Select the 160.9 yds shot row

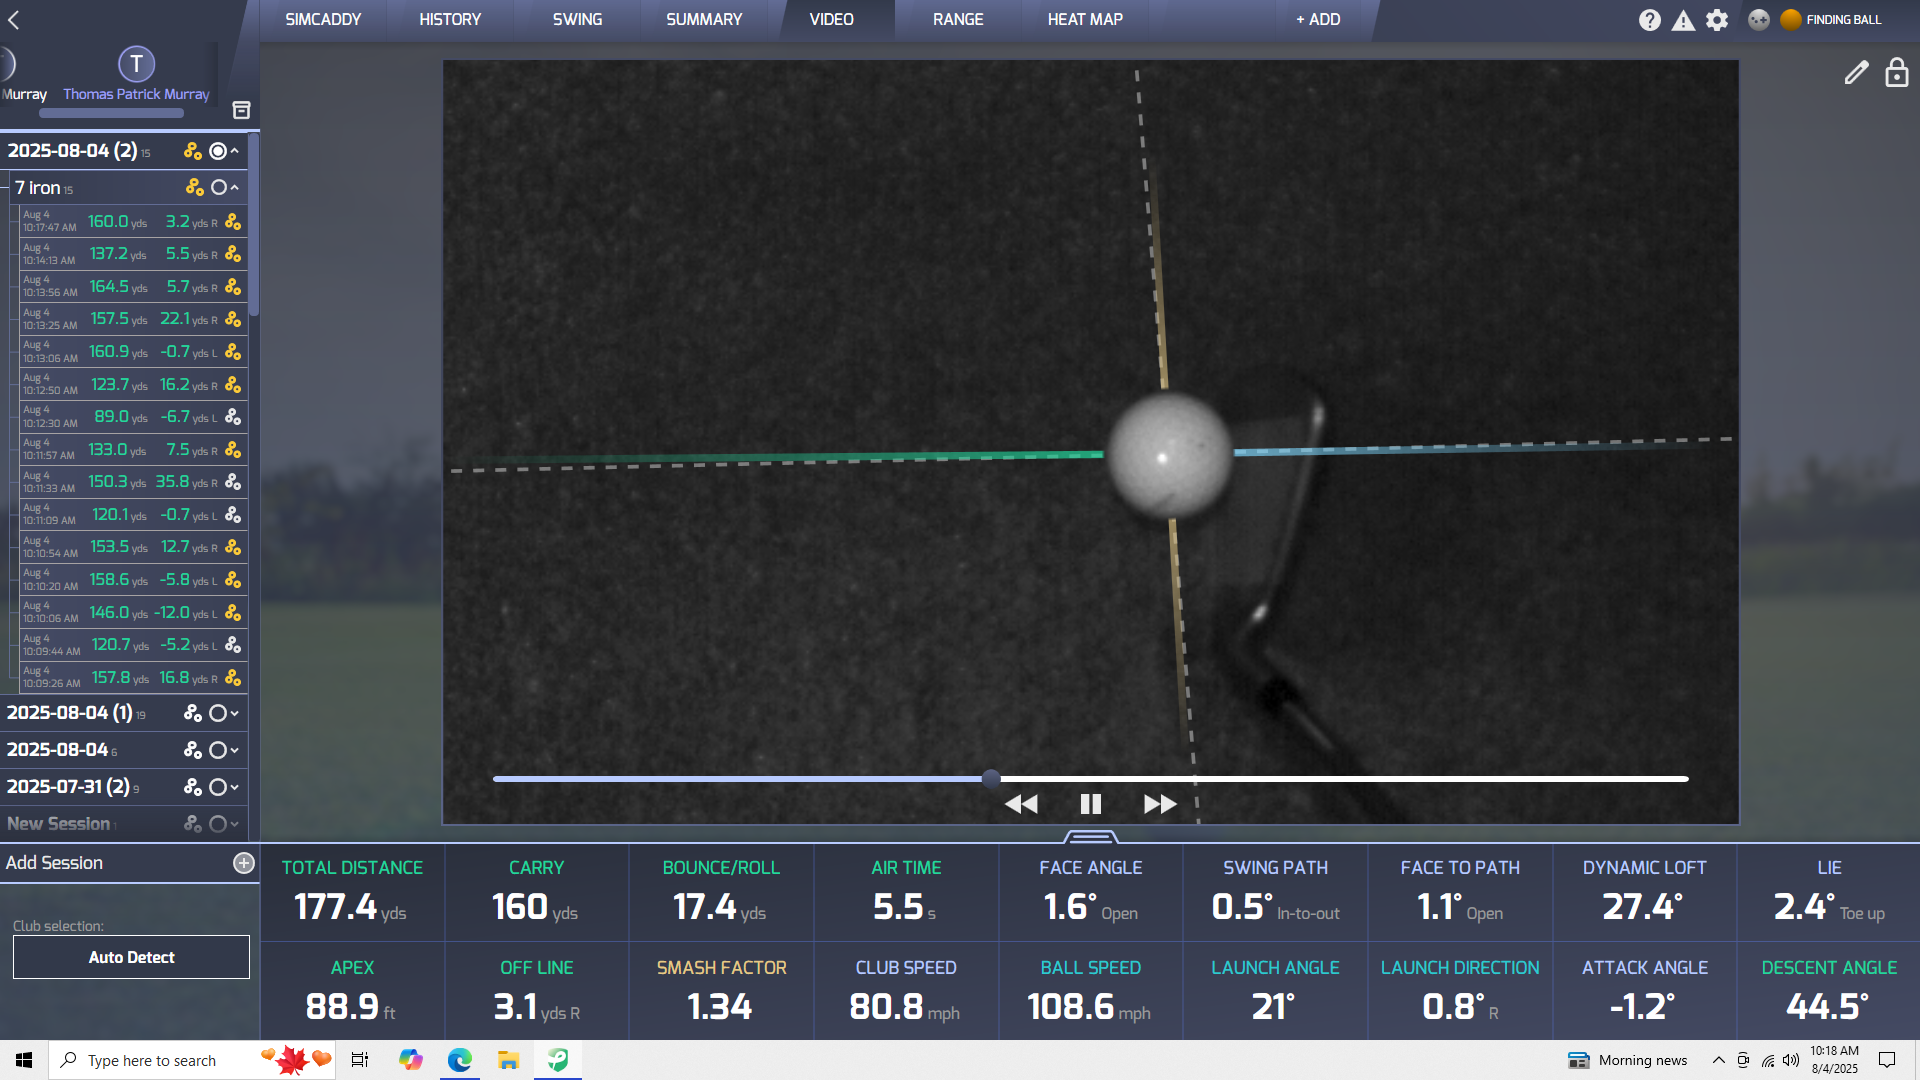[133, 352]
